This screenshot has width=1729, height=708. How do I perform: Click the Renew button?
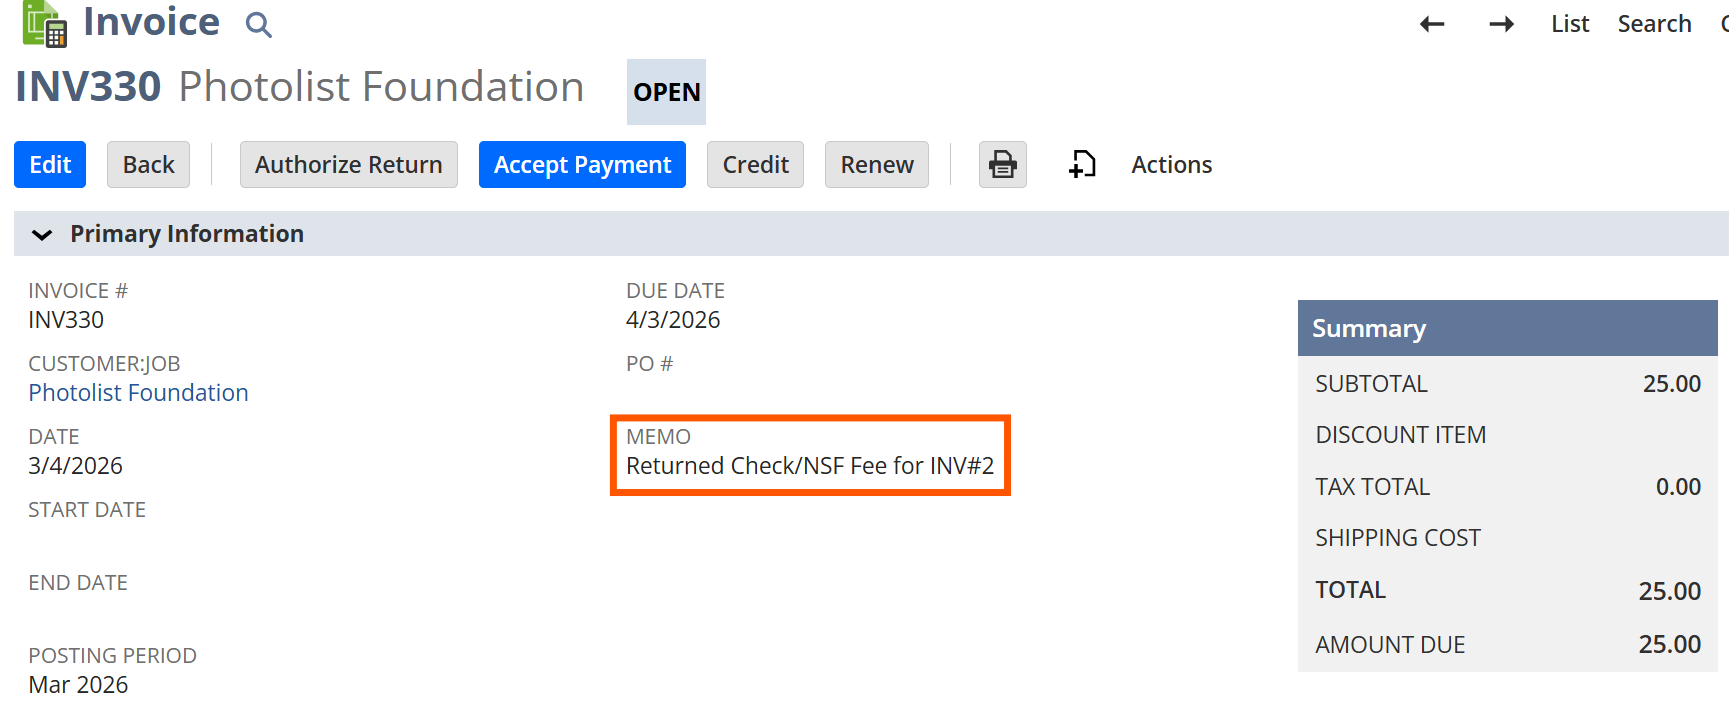(876, 165)
